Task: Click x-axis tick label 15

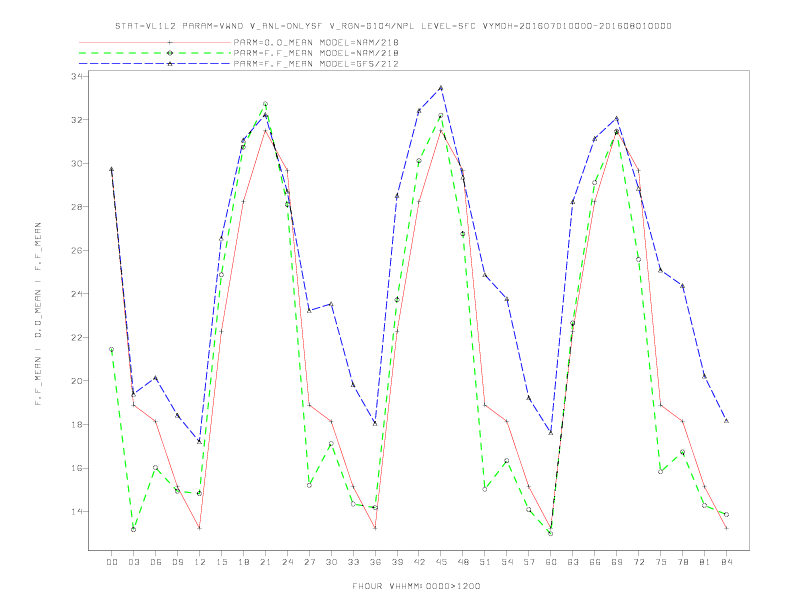Action: [221, 562]
